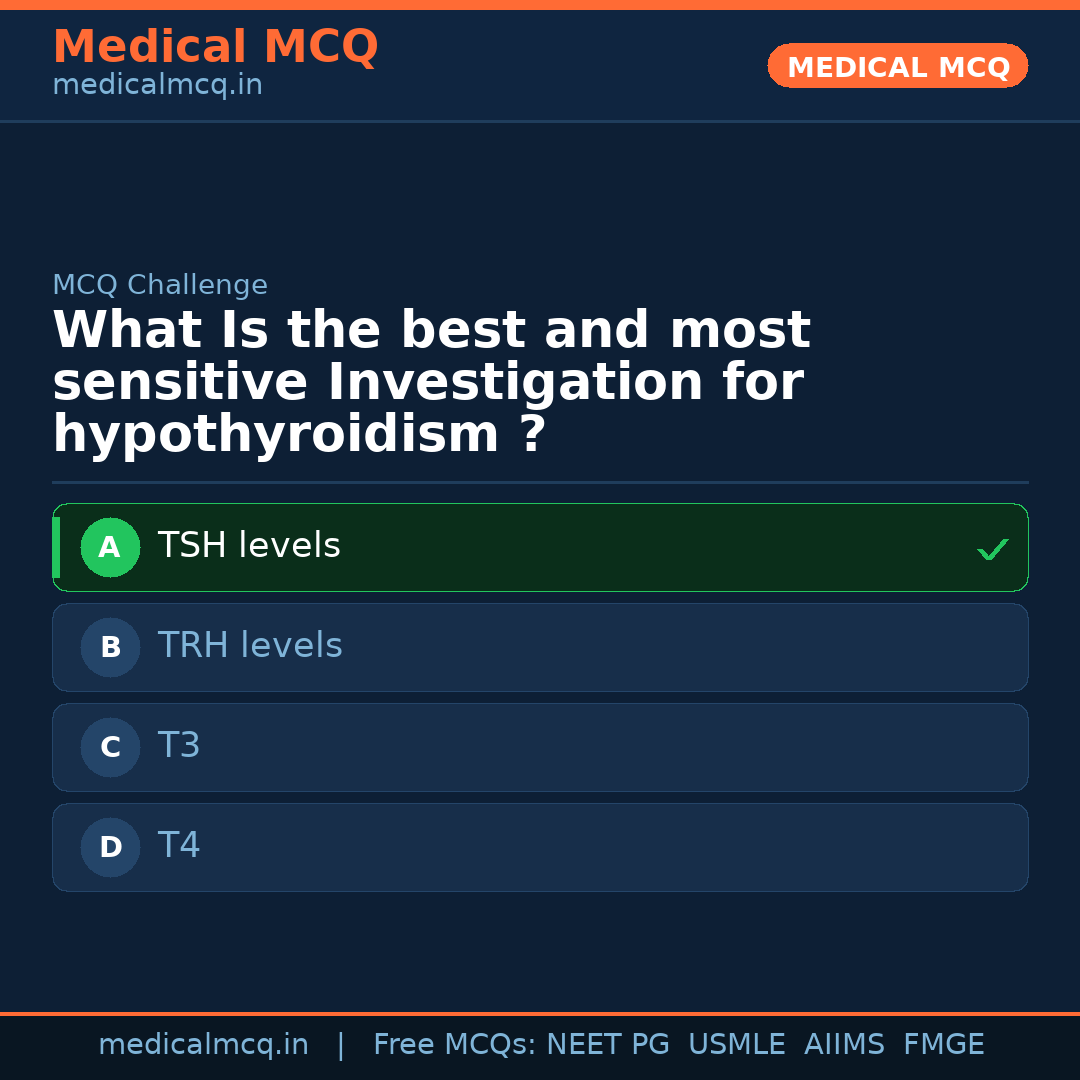The image size is (1080, 1080).
Task: Open the medicalmcq.in link in the footer
Action: pos(203,1045)
